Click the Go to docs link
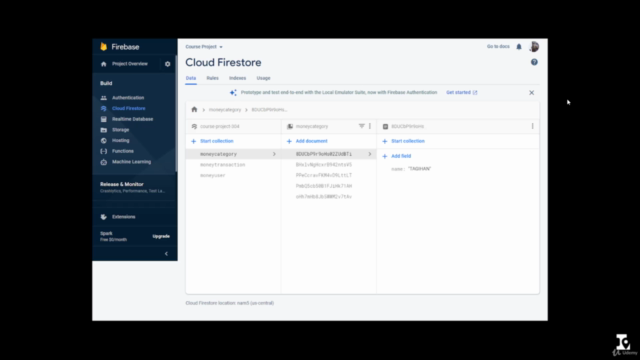This screenshot has height=360, width=640. point(498,47)
